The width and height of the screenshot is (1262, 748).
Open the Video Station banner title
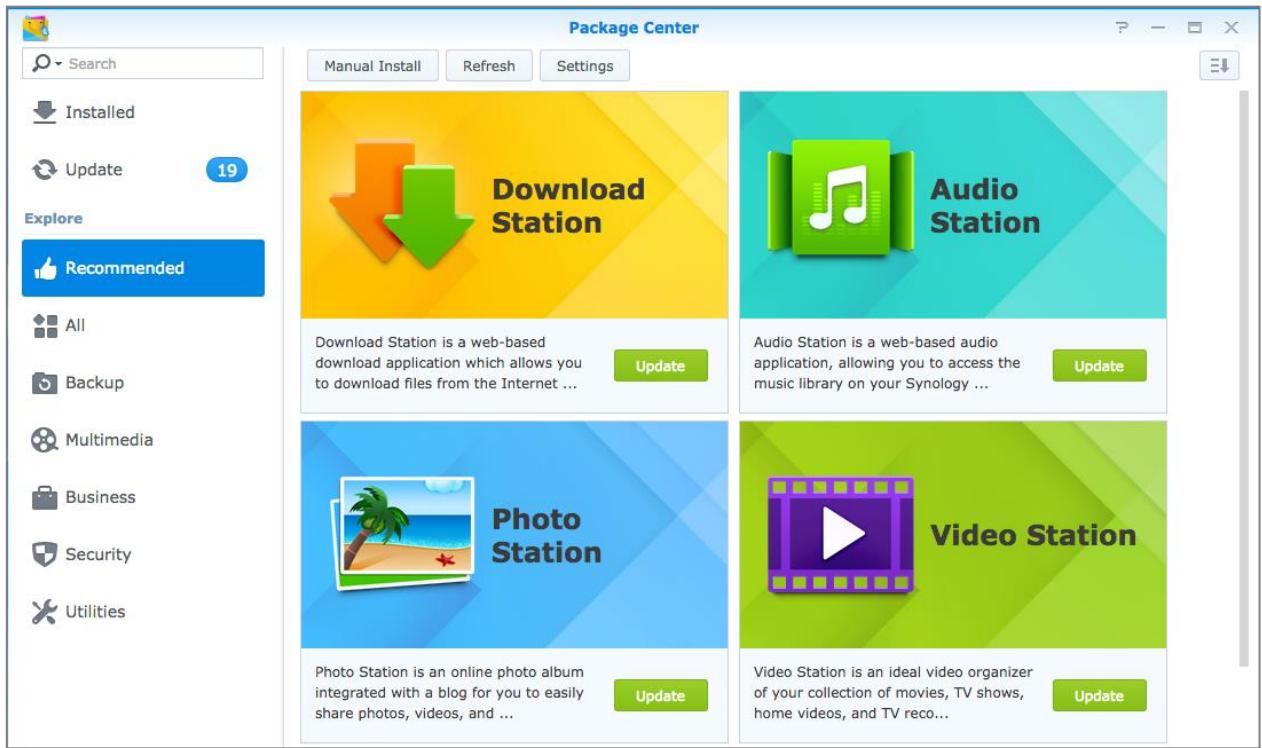click(x=1033, y=535)
